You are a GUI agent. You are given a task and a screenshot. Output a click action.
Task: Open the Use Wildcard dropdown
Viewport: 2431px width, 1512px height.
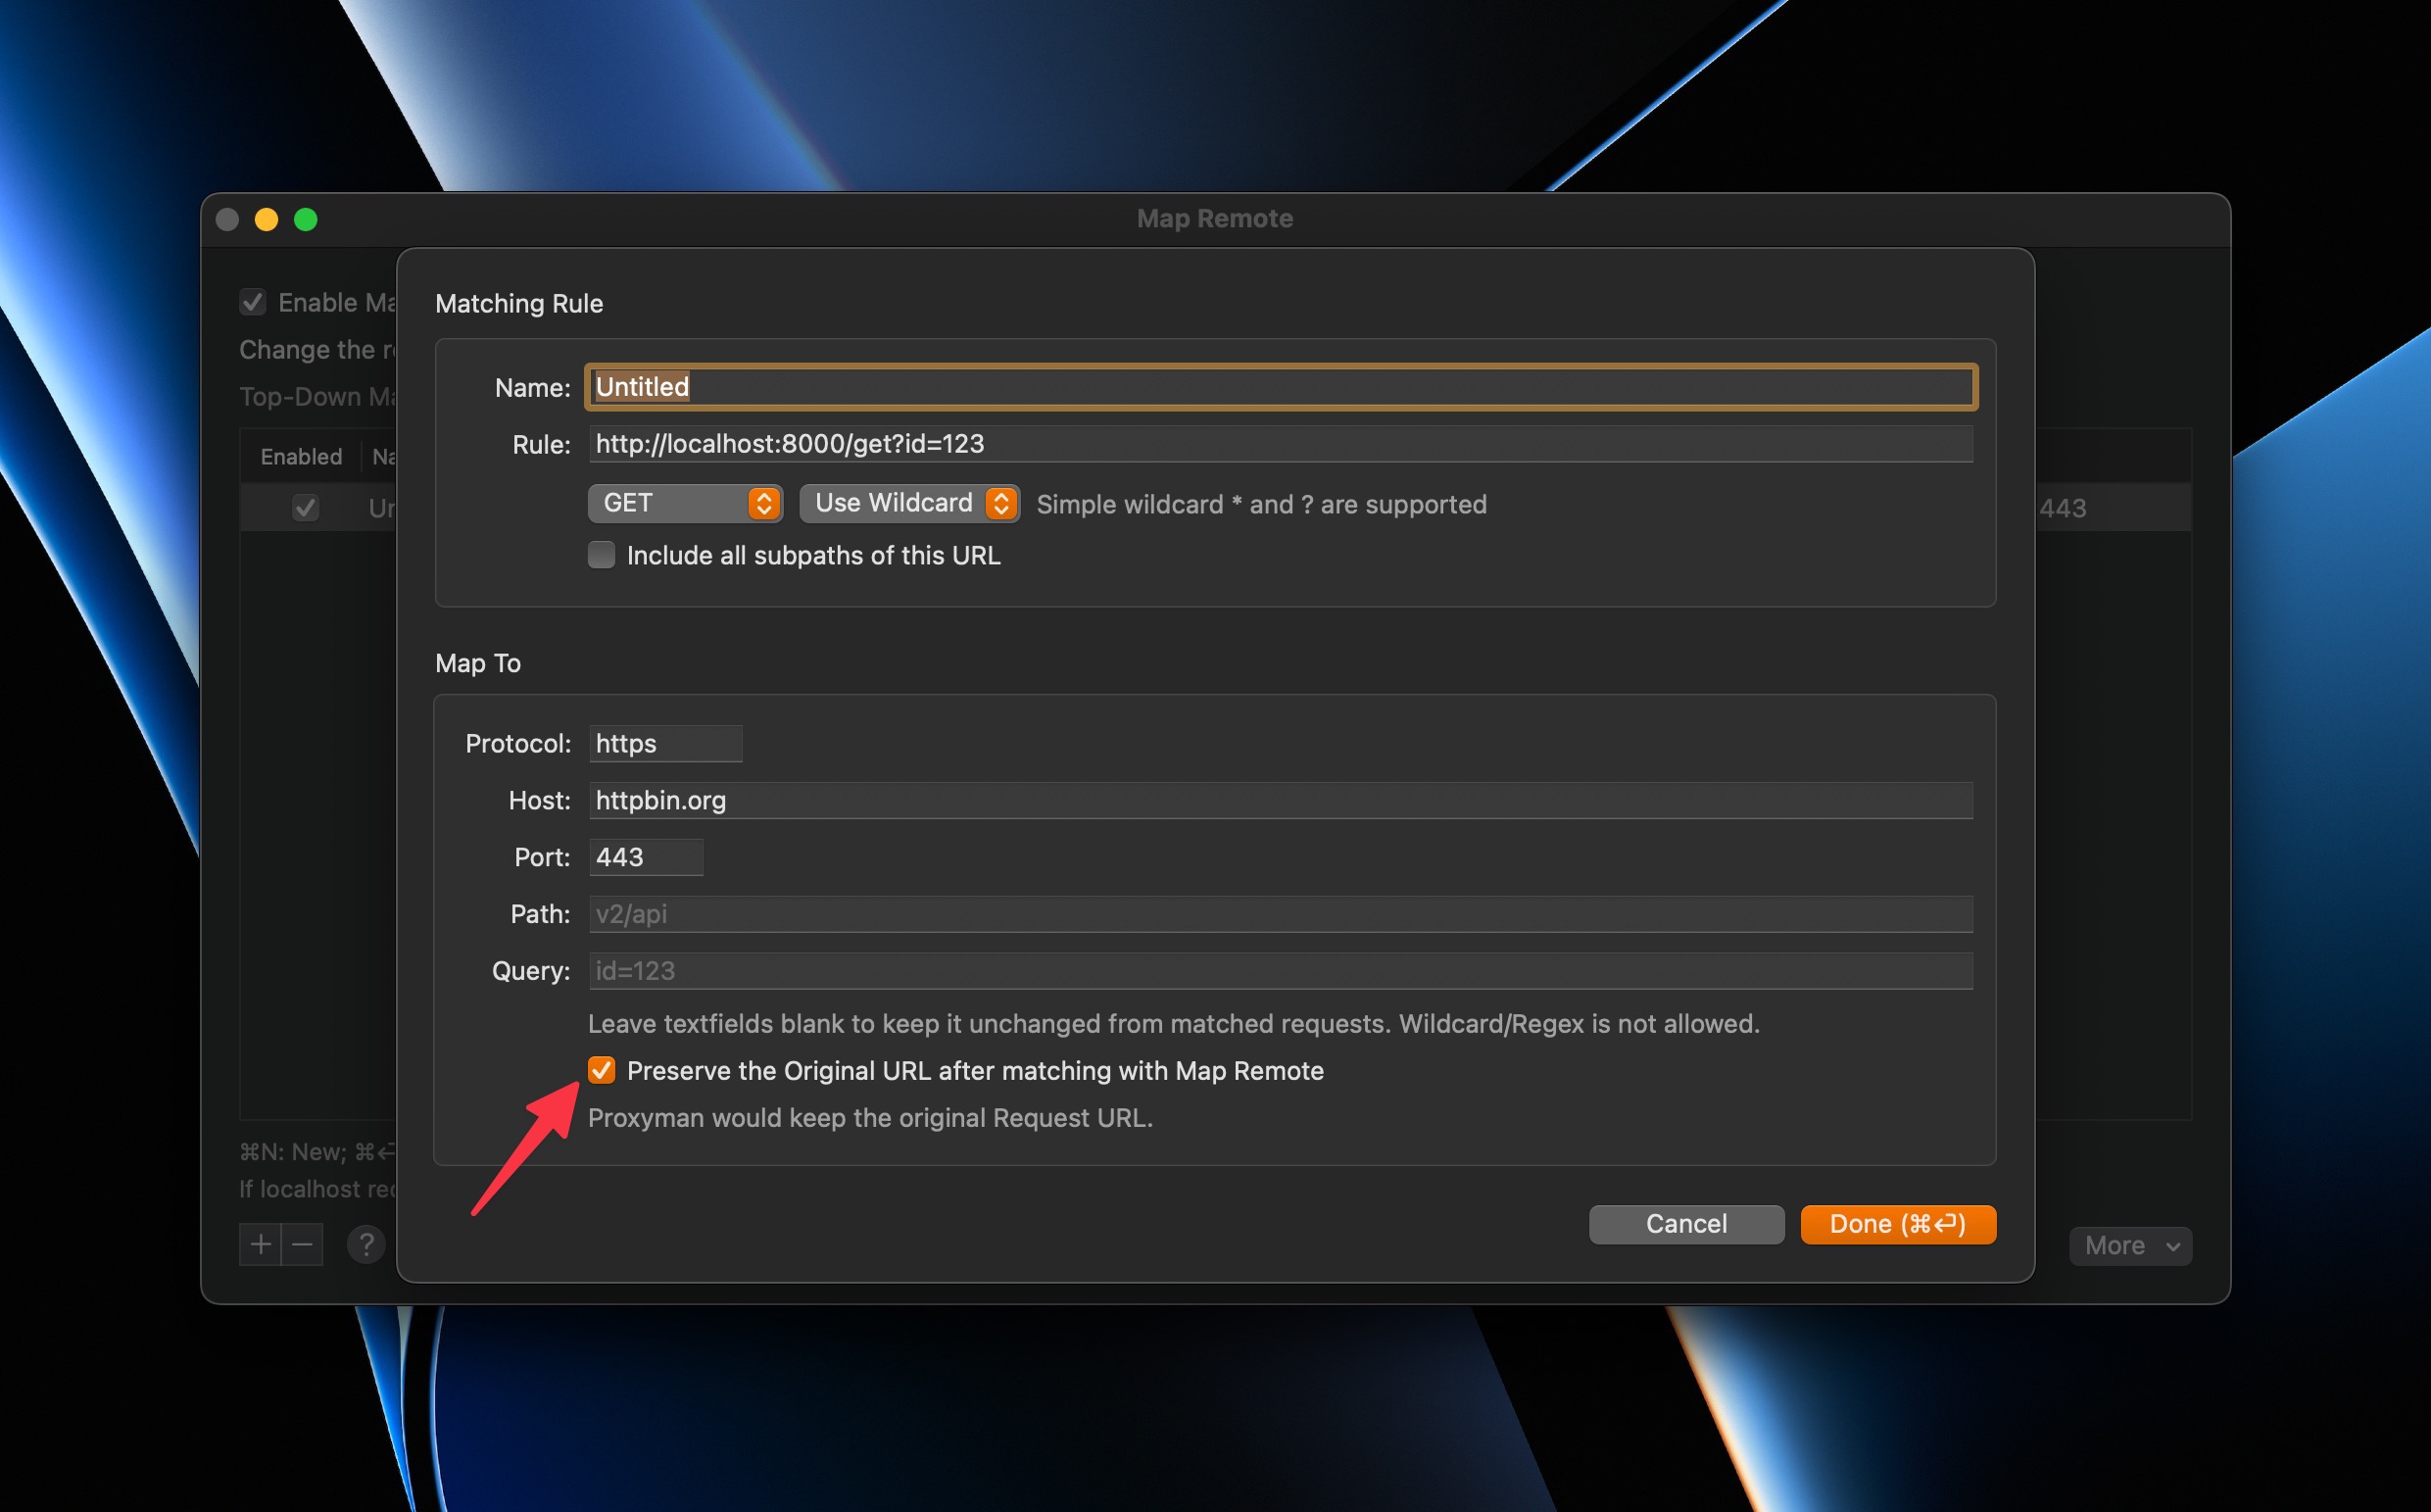pos(909,503)
